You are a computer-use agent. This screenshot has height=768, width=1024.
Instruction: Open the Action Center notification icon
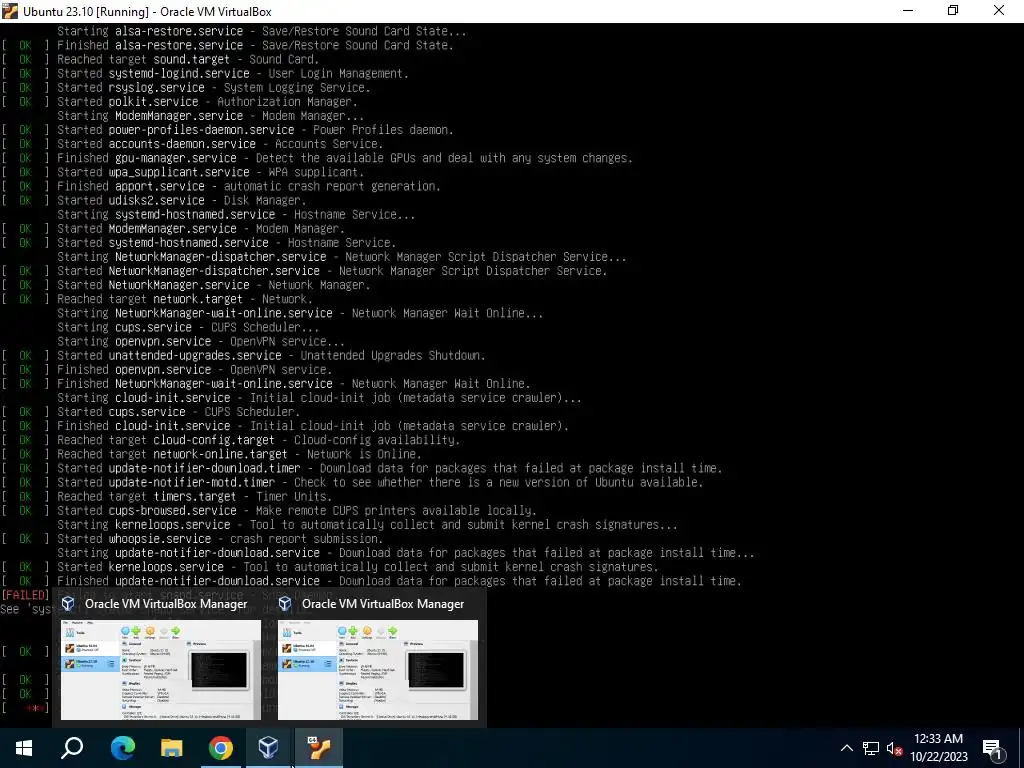click(993, 748)
